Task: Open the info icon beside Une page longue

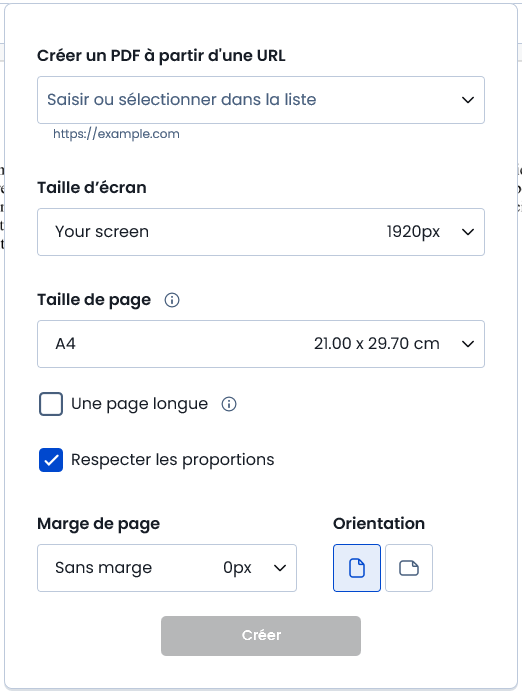Action: point(229,404)
